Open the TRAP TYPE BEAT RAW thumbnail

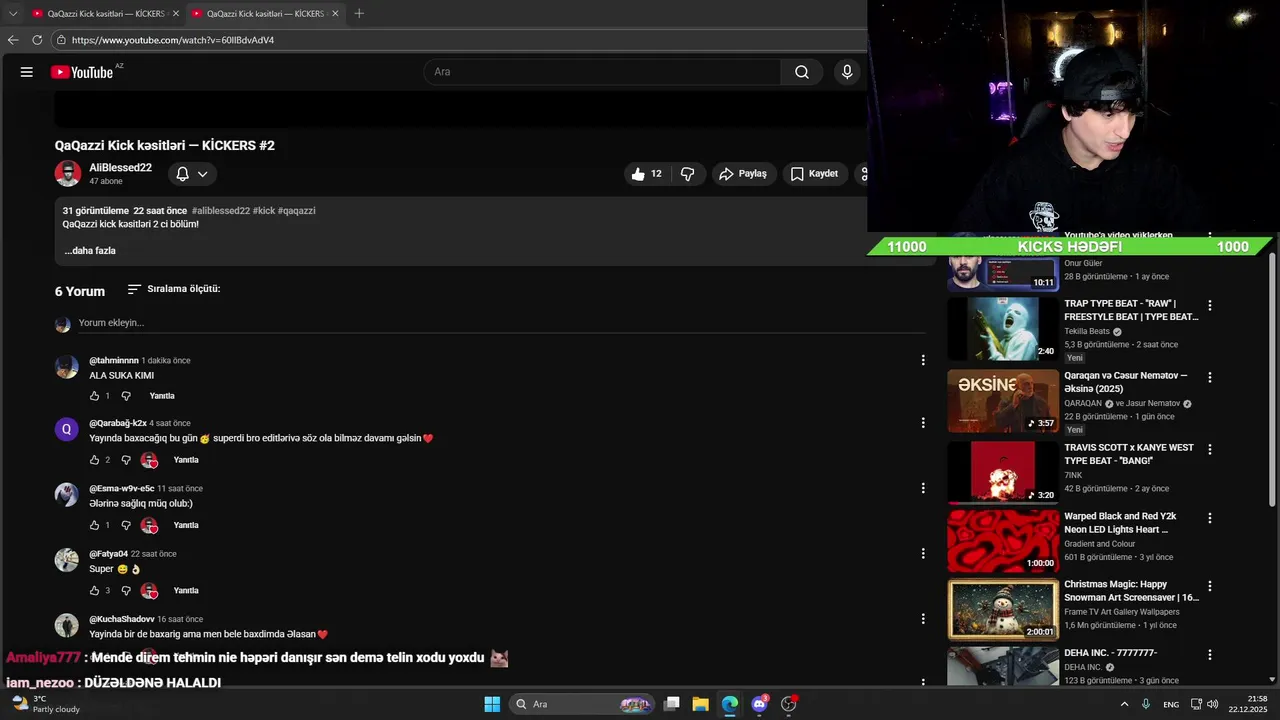pos(1003,329)
